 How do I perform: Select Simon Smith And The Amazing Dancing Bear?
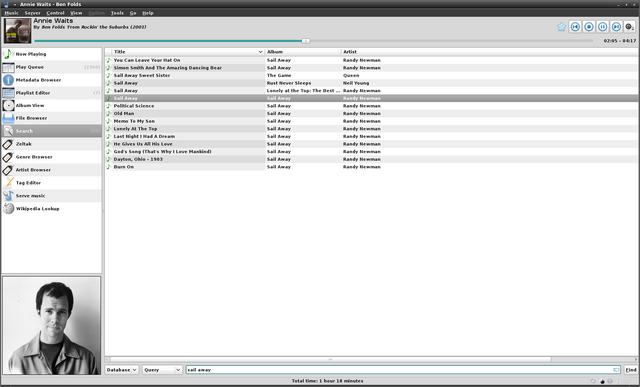click(x=168, y=68)
